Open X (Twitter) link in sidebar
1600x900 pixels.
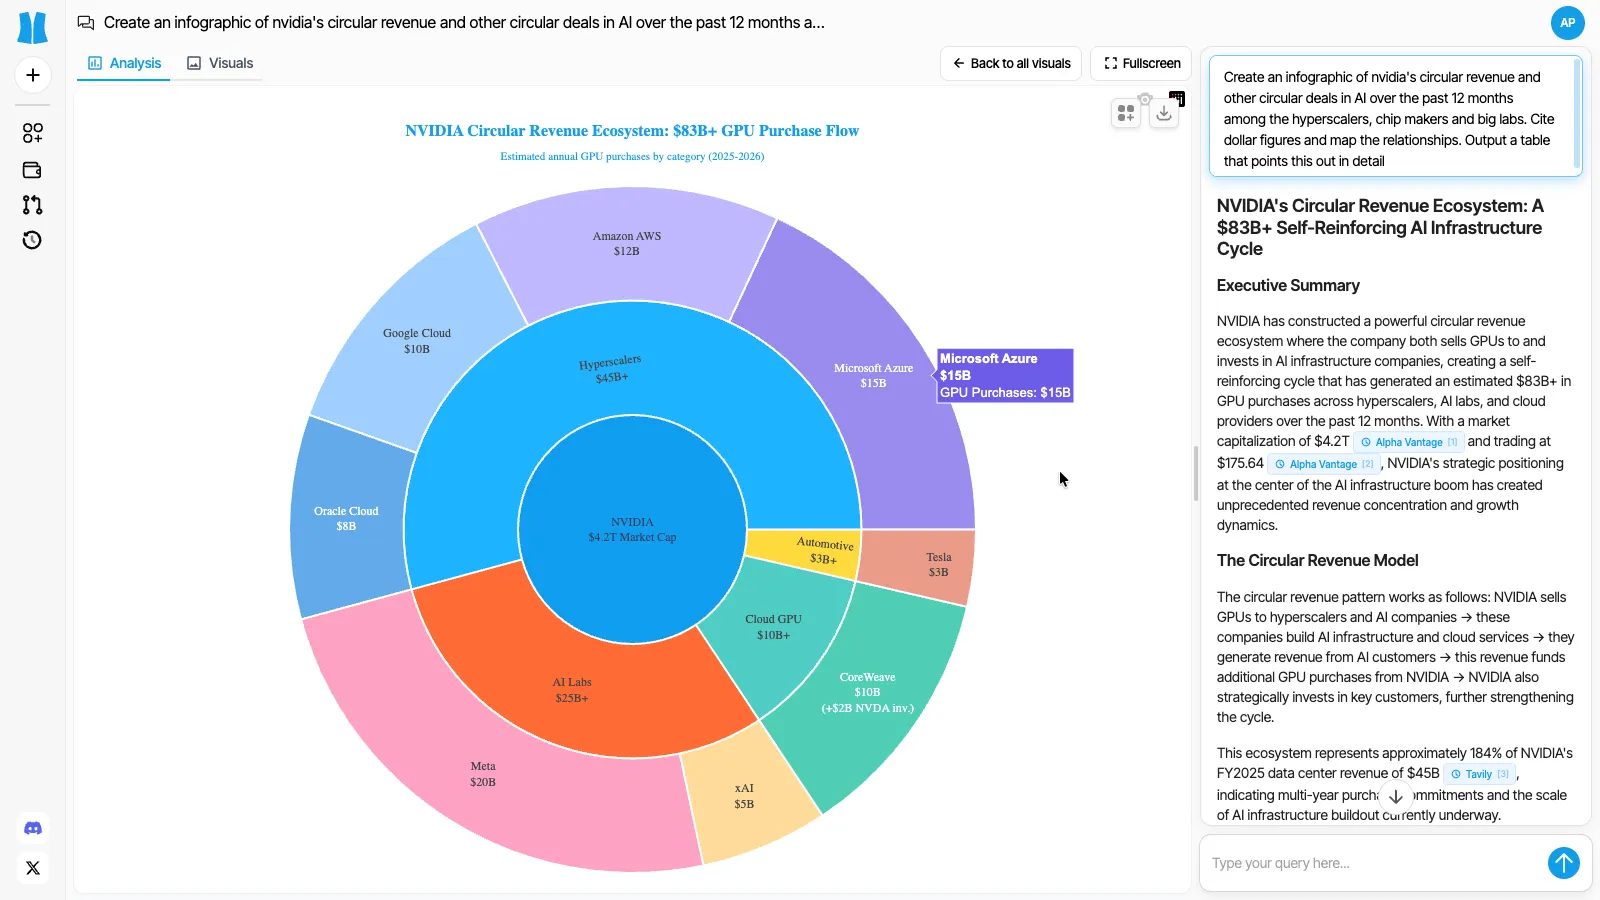pyautogui.click(x=32, y=868)
